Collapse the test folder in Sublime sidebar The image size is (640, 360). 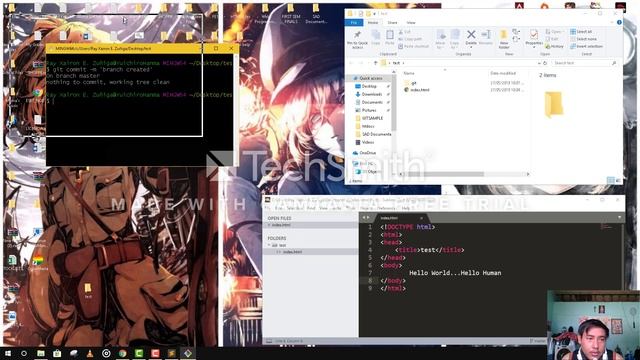[x=269, y=245]
